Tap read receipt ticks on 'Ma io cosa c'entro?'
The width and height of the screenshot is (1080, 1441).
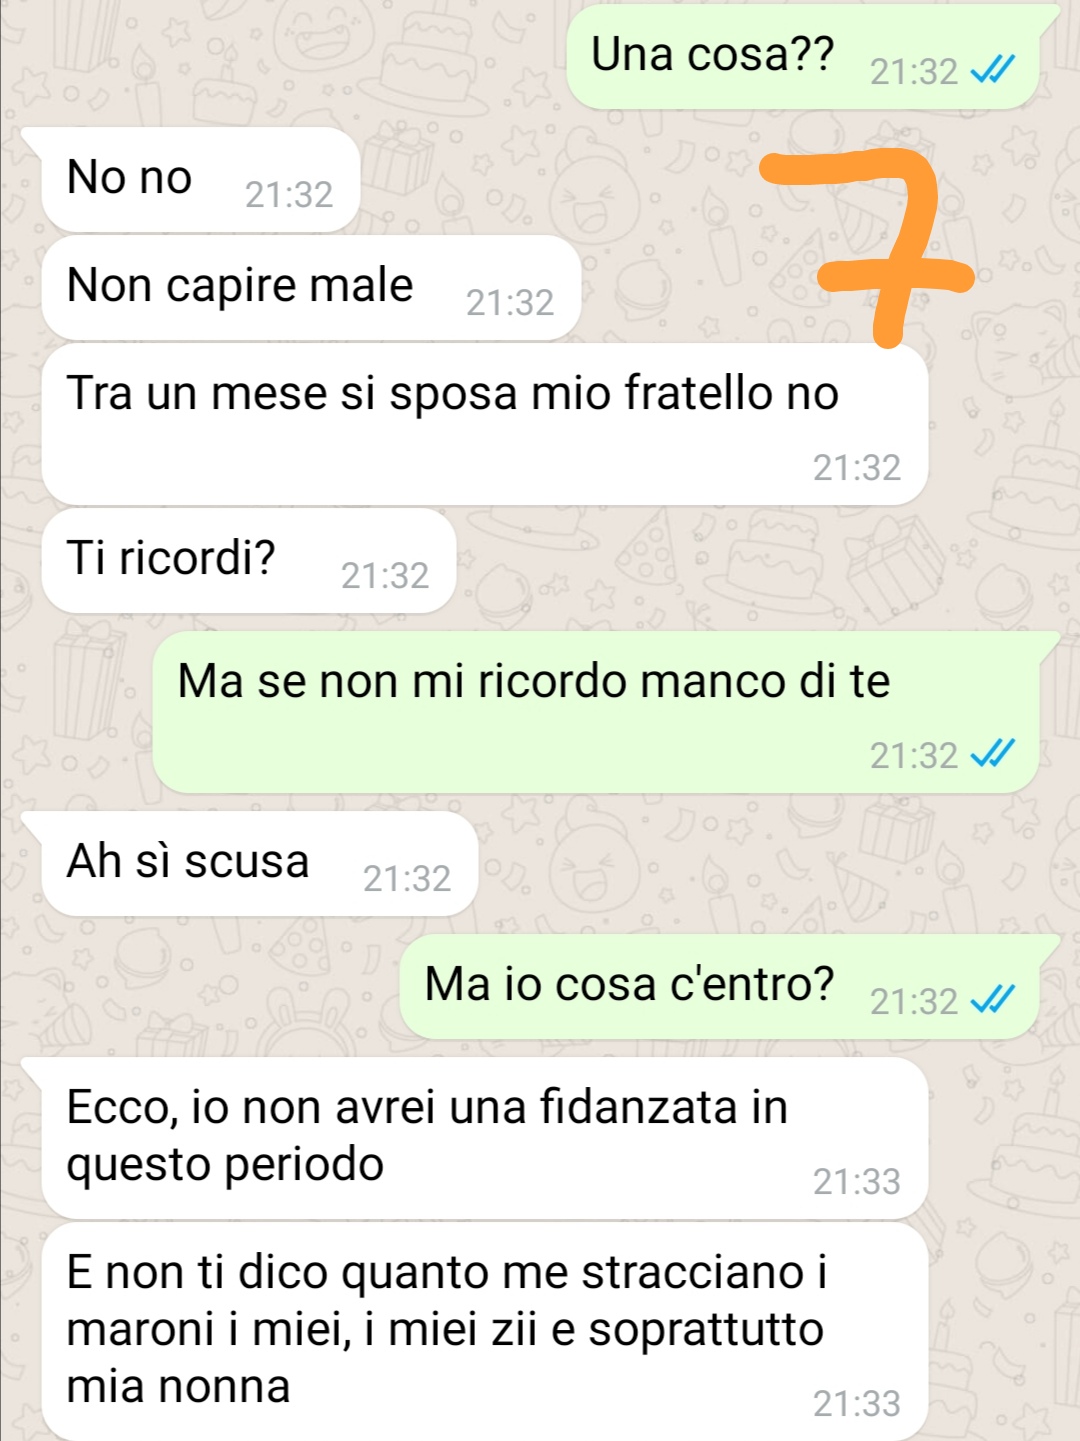pyautogui.click(x=993, y=1000)
